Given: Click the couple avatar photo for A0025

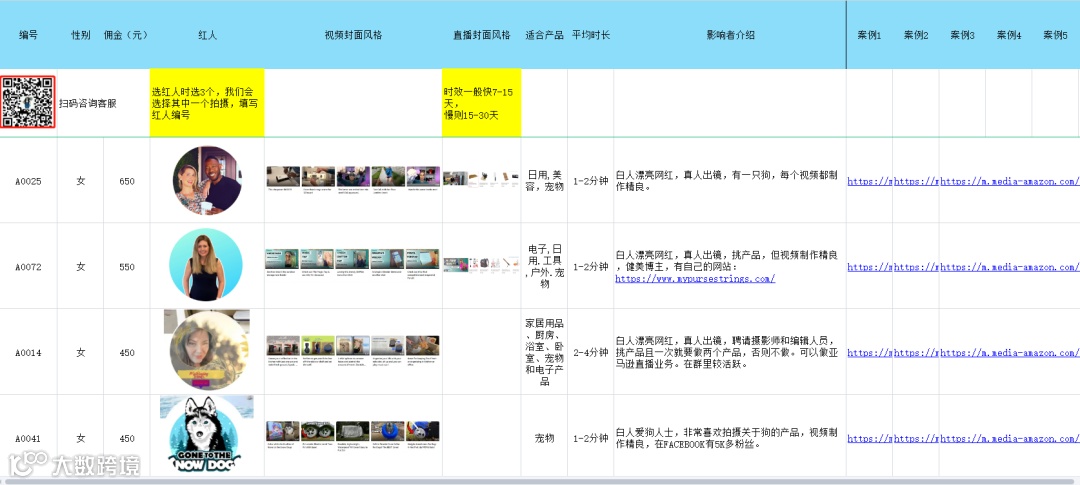Looking at the screenshot, I should [207, 180].
